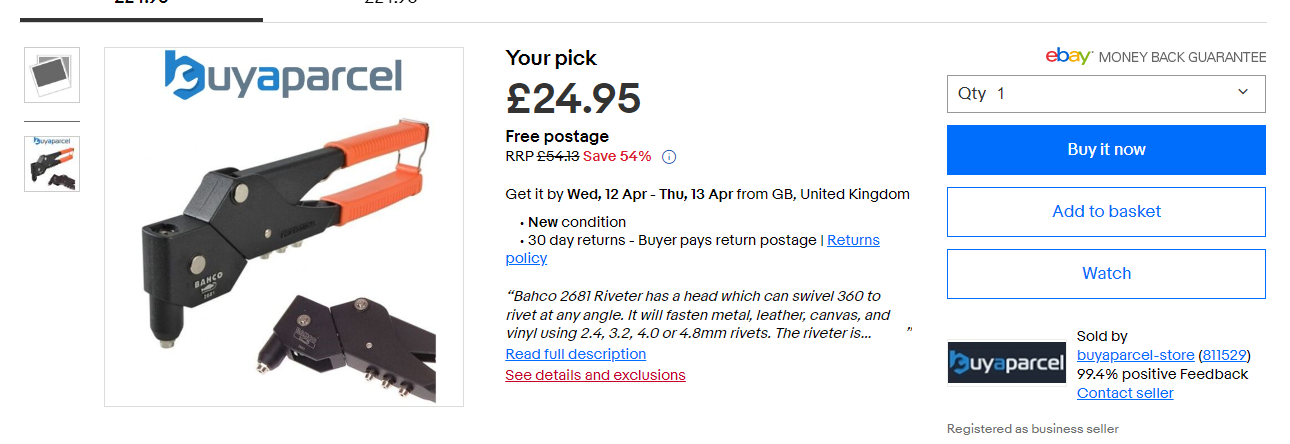The width and height of the screenshot is (1290, 444).
Task: Open the main Bahco riveter product image
Action: pos(284,227)
